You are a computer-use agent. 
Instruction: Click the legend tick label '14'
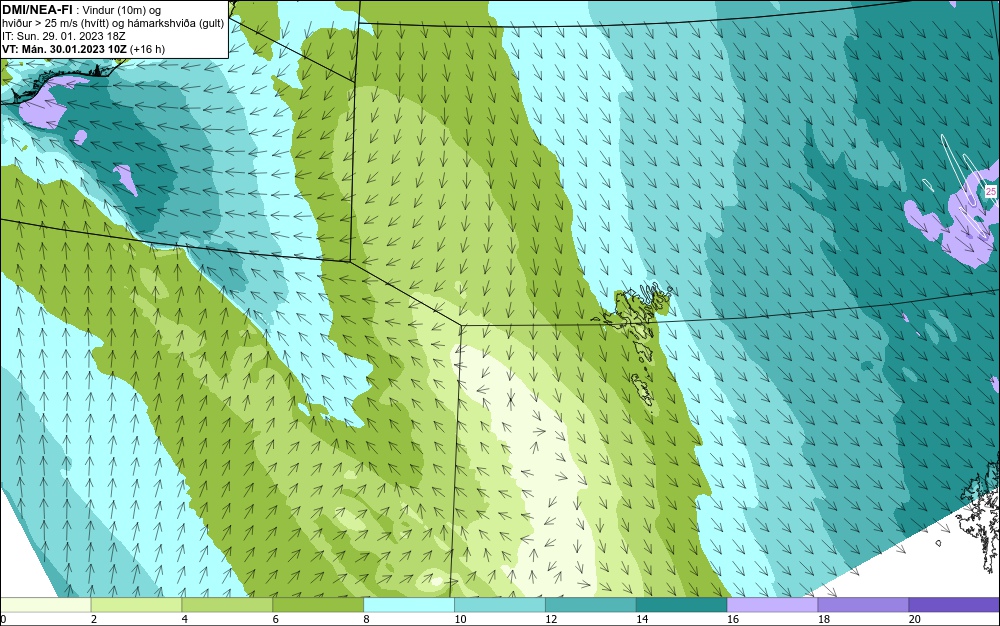[x=642, y=619]
